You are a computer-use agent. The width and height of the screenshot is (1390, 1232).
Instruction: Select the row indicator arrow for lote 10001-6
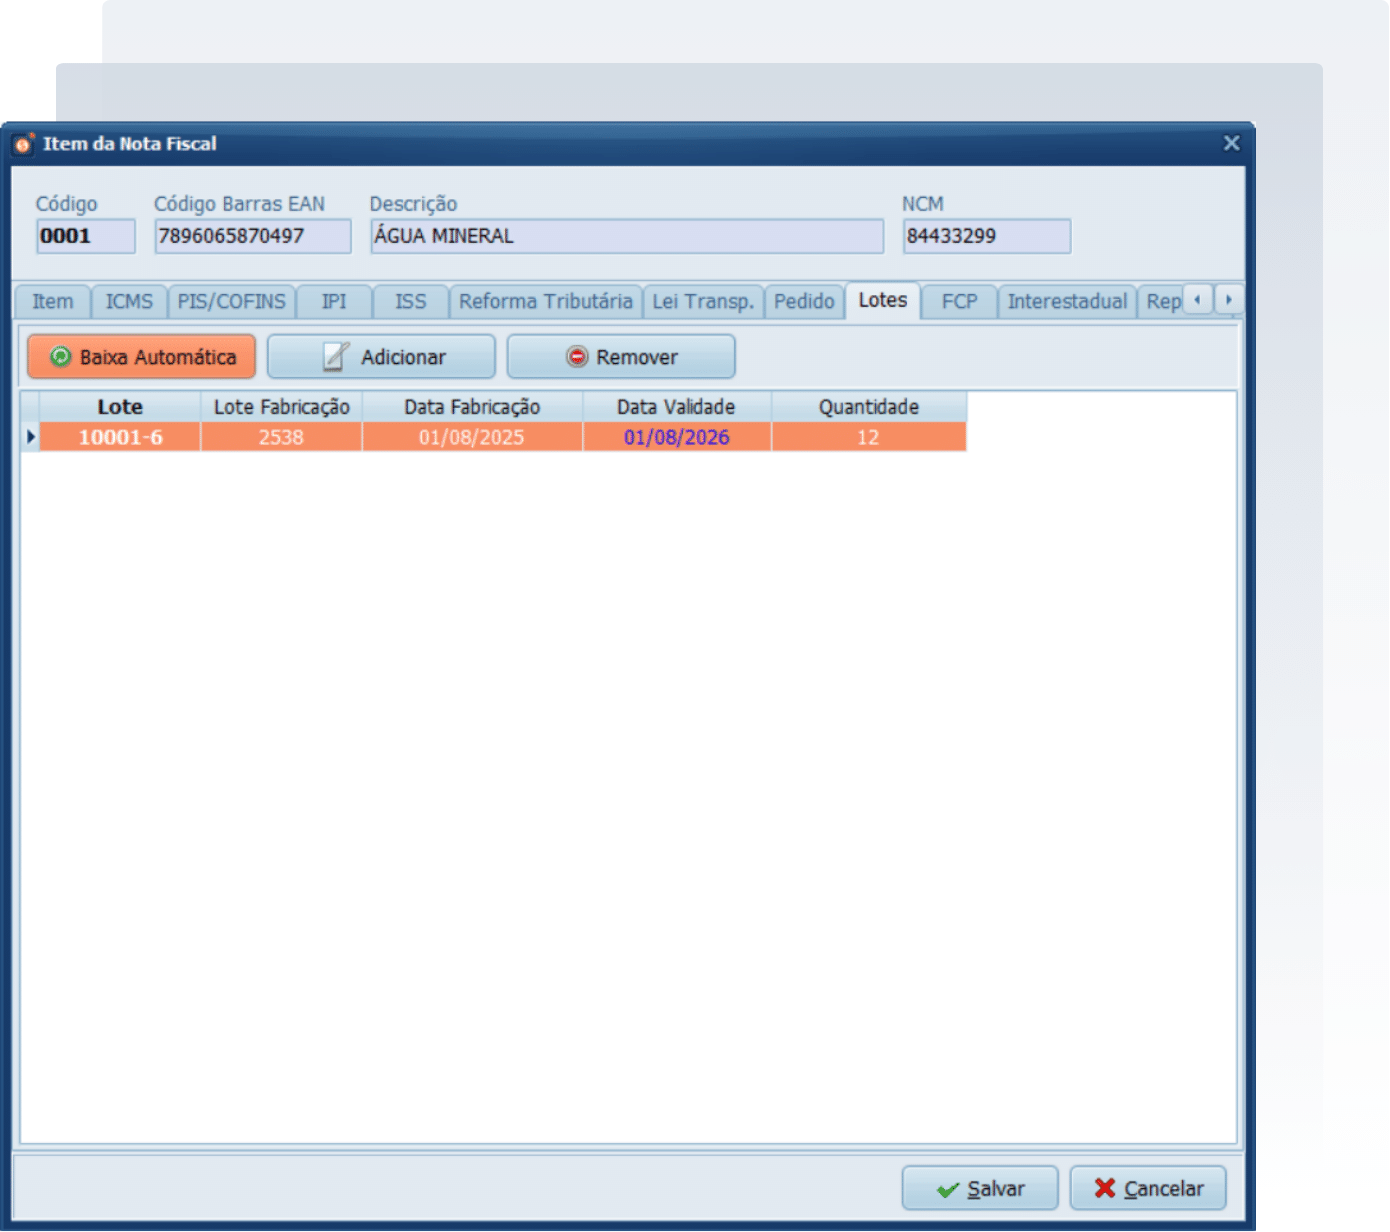click(30, 437)
